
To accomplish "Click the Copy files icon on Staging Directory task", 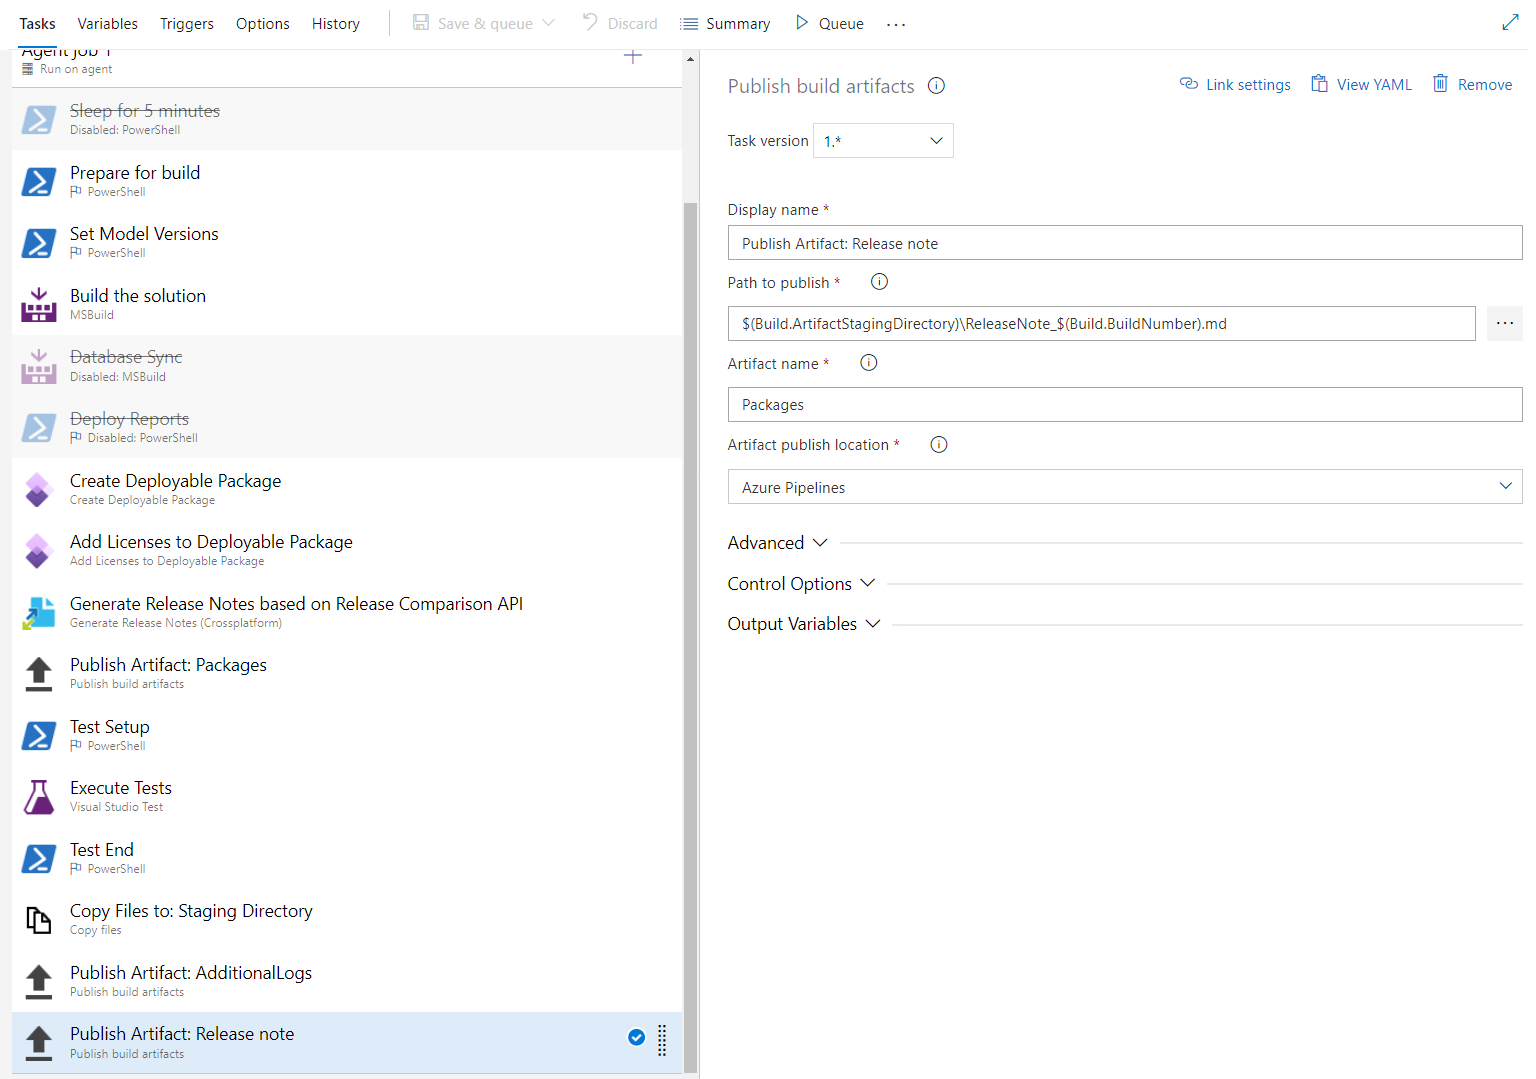I will (38, 920).
